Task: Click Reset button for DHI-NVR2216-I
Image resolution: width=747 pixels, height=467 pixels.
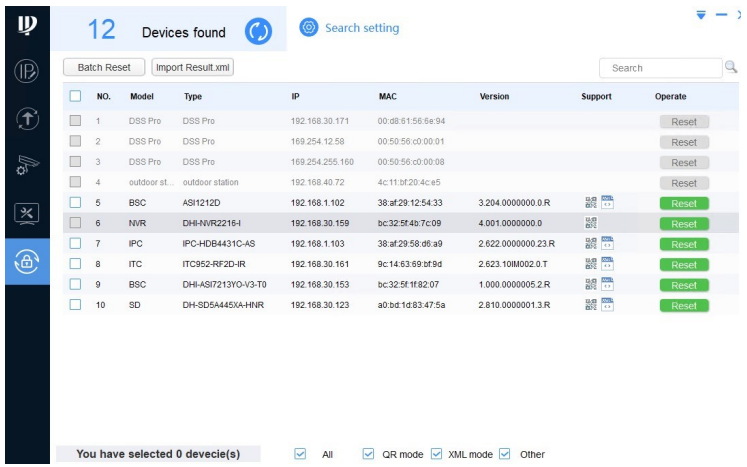Action: 683,224
